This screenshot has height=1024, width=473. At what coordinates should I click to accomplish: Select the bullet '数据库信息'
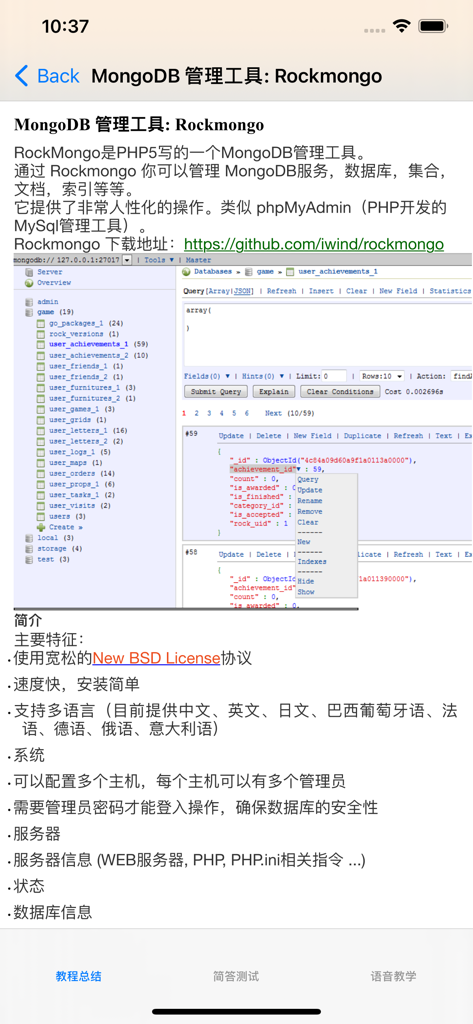[x=53, y=912]
